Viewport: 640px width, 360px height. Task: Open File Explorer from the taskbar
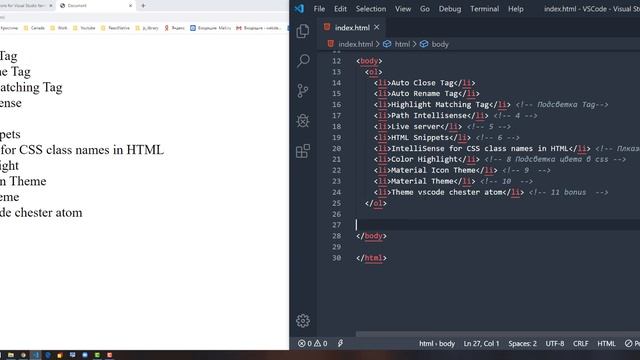[x=11, y=355]
